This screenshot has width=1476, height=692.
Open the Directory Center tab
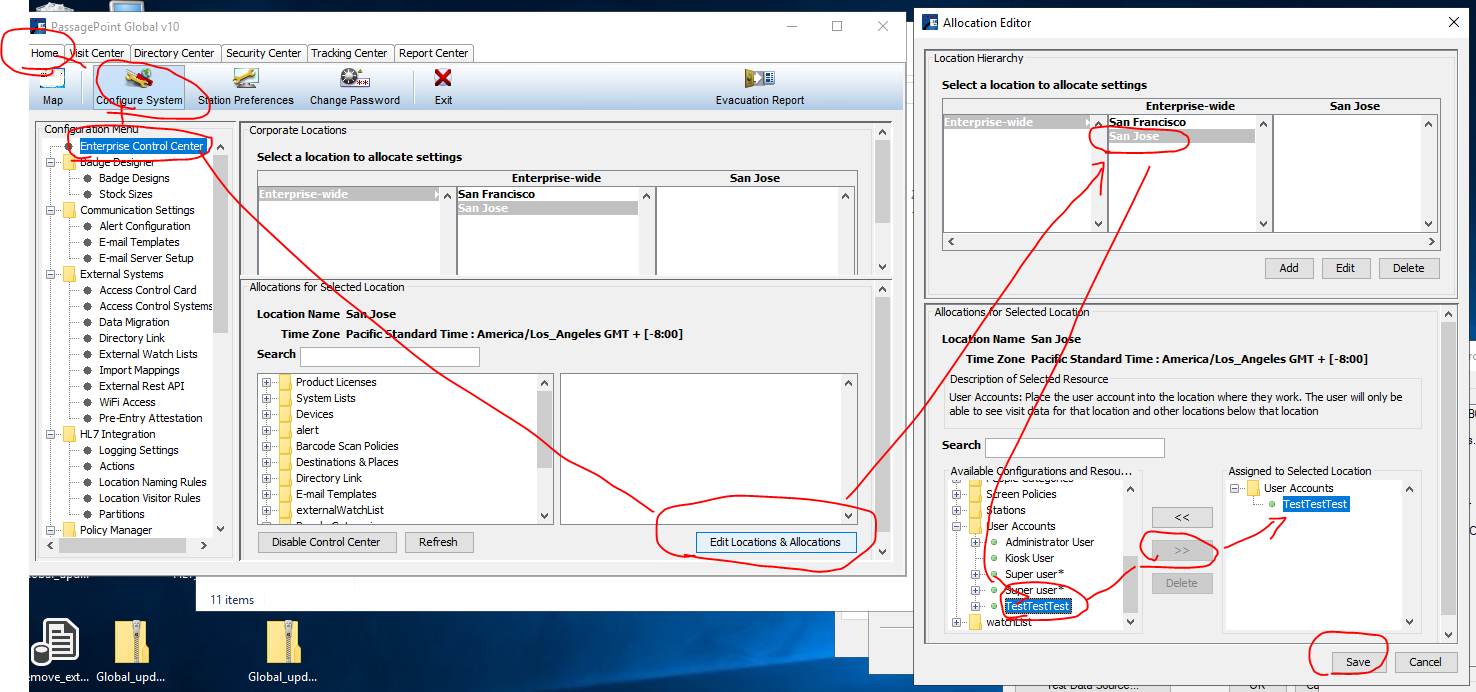point(174,53)
